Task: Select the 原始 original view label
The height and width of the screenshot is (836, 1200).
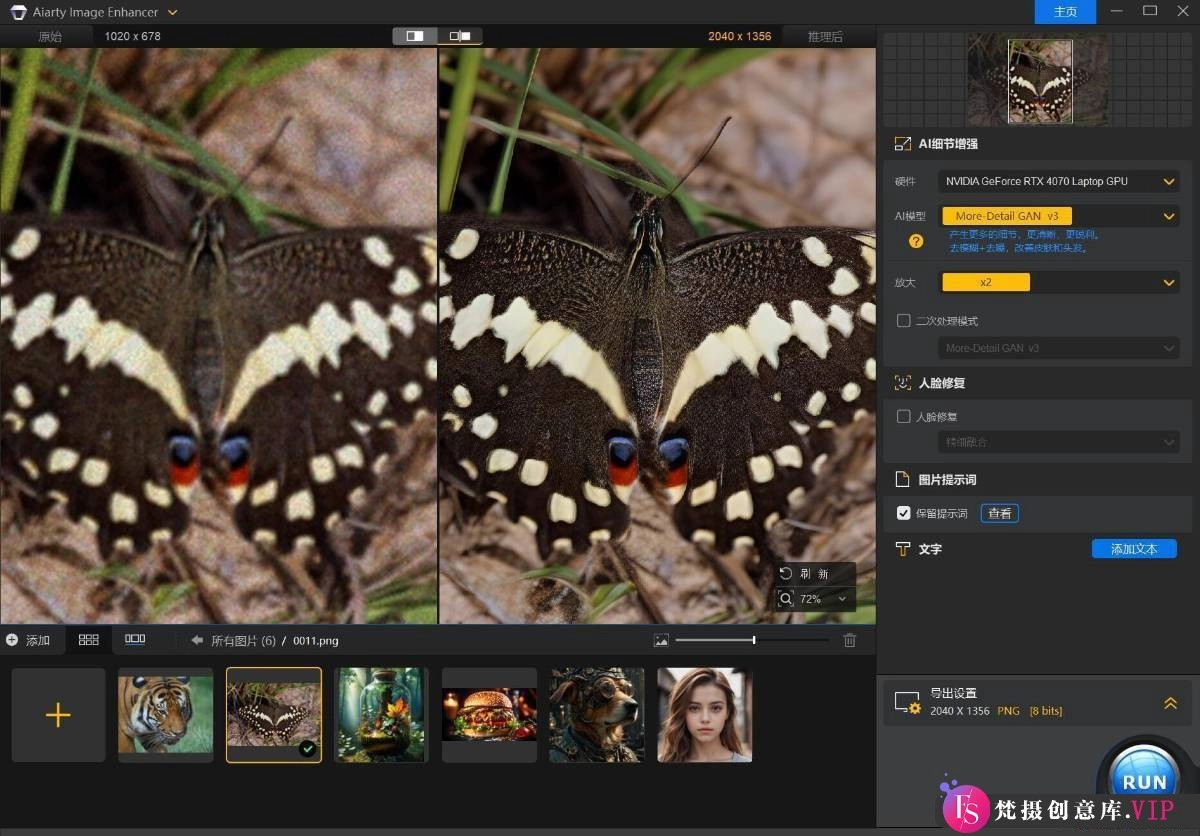Action: (x=50, y=36)
